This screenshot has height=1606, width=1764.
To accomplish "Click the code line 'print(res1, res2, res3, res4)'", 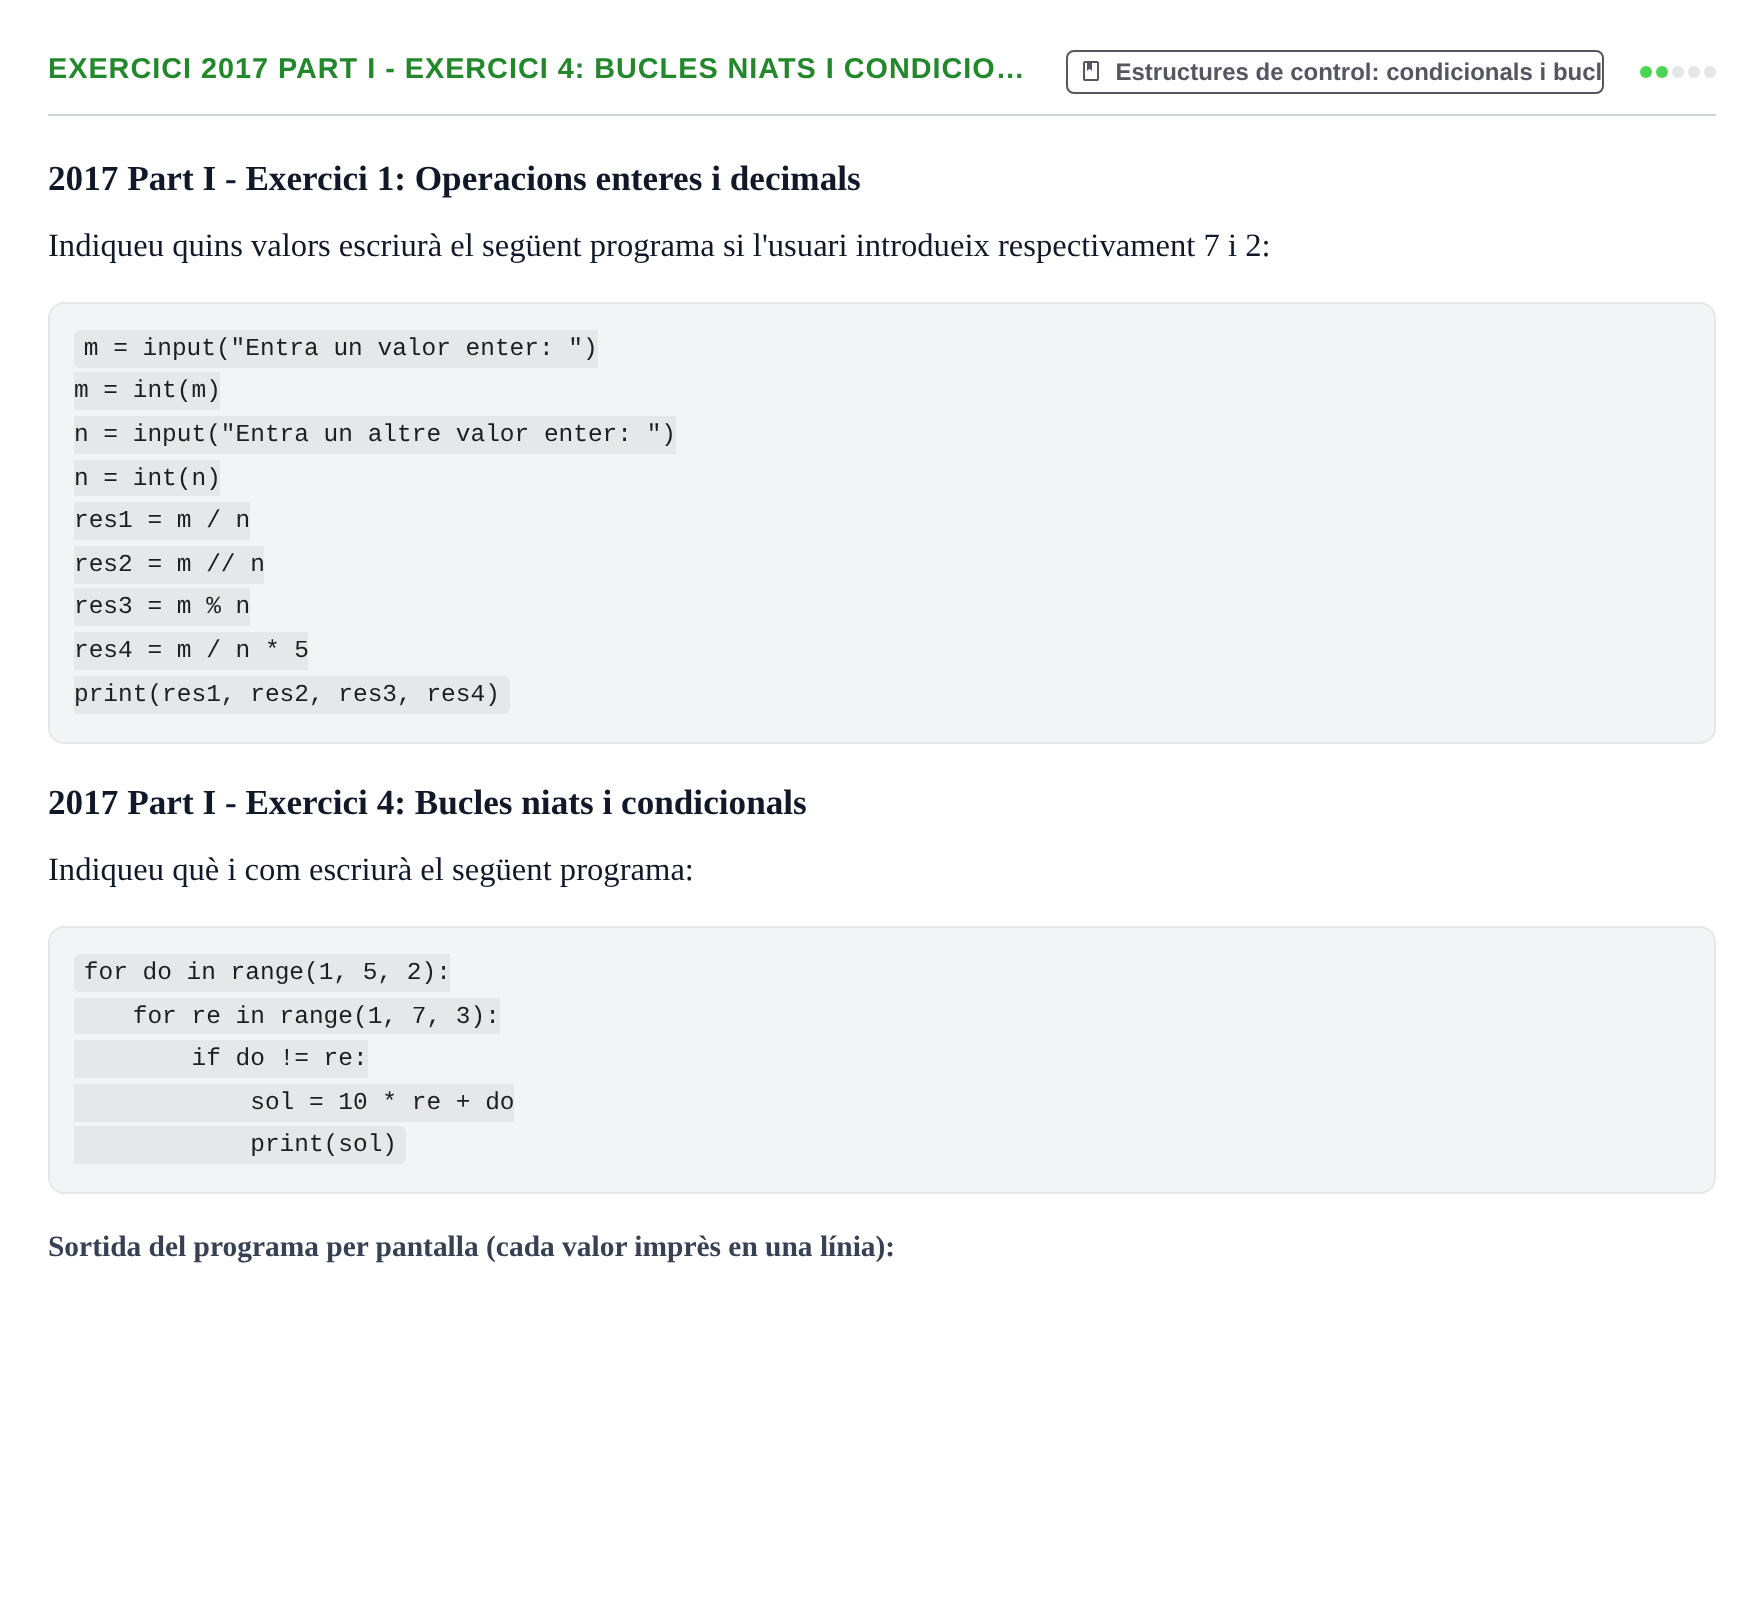I will (292, 694).
